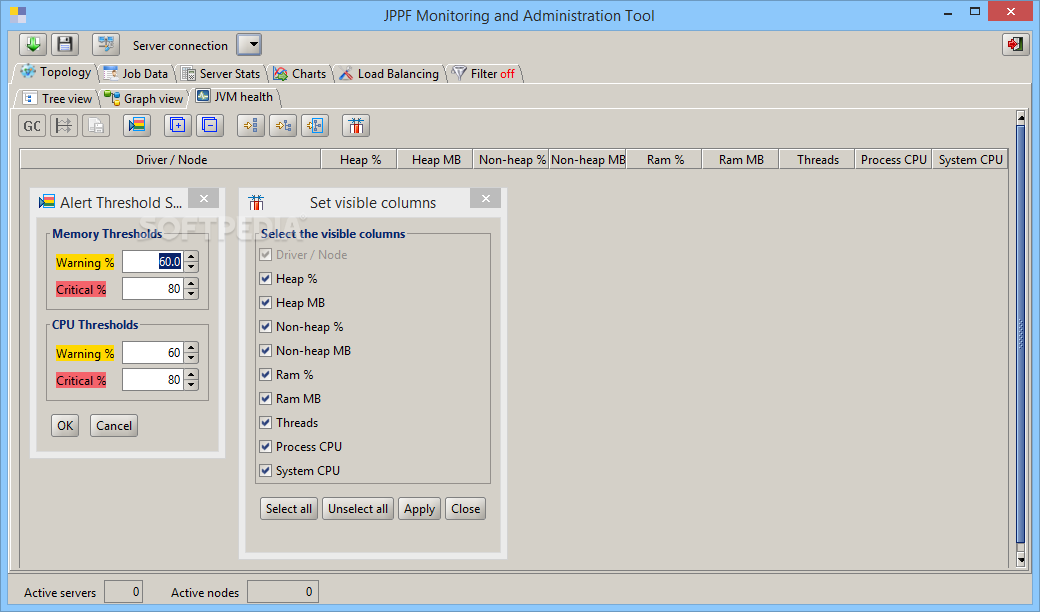Click the Driver / Node column header
Viewport: 1040px width, 612px height.
171,160
